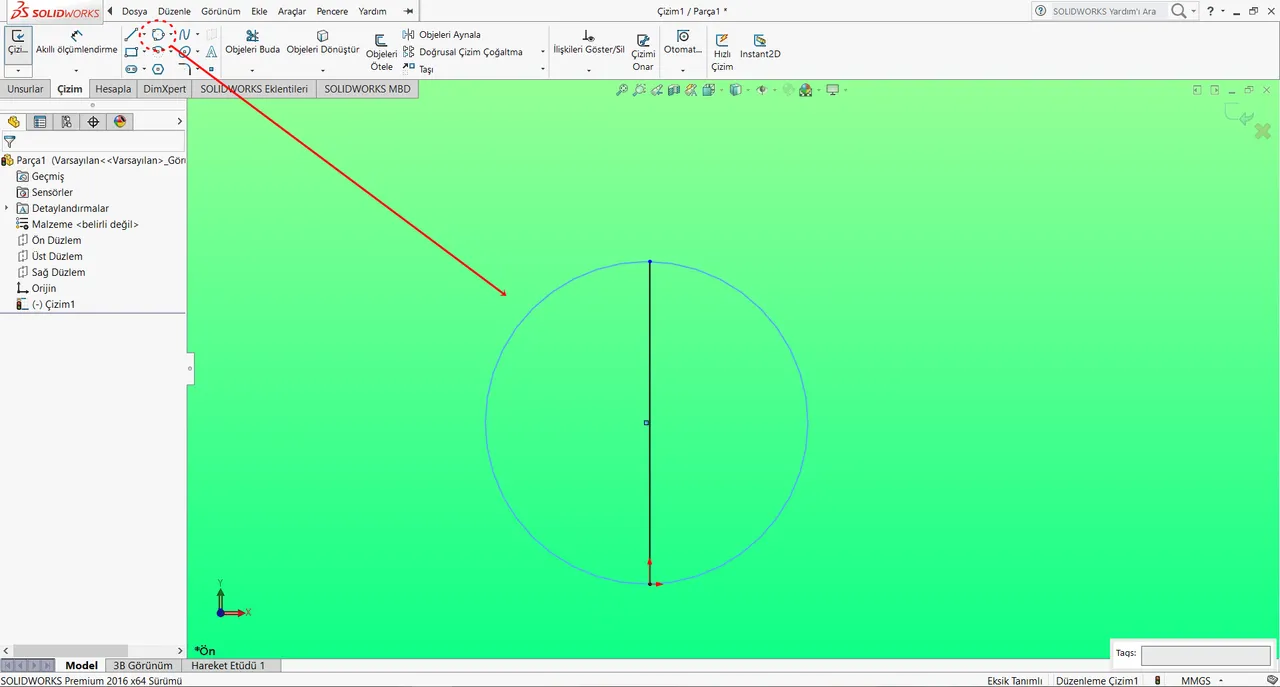1280x687 pixels.
Task: Open the DisplayManager color ball tab
Action: coord(120,122)
